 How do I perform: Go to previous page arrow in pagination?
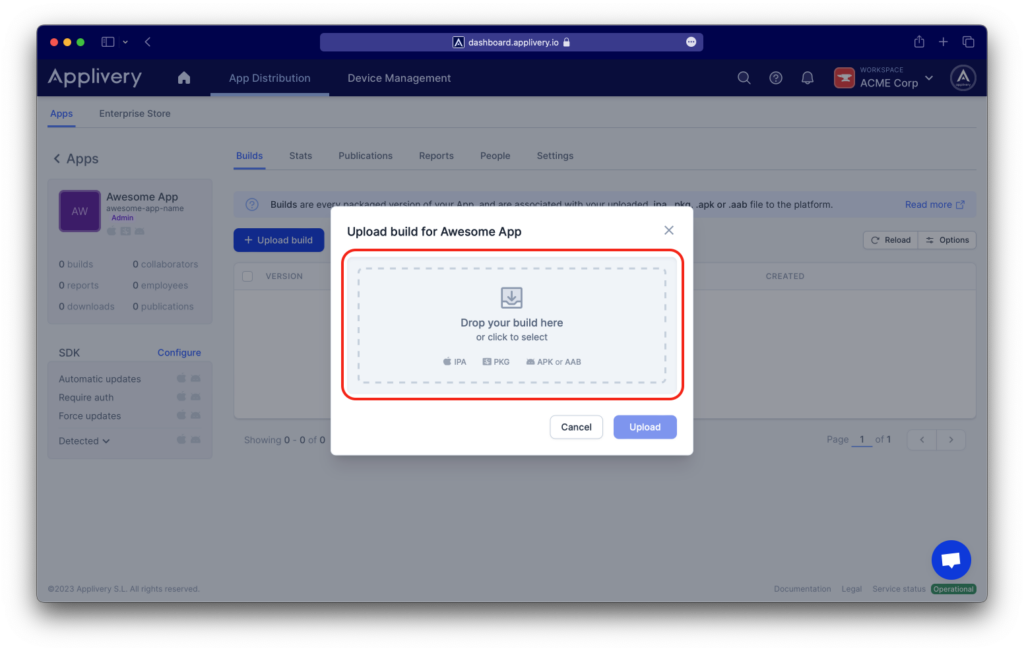922,439
